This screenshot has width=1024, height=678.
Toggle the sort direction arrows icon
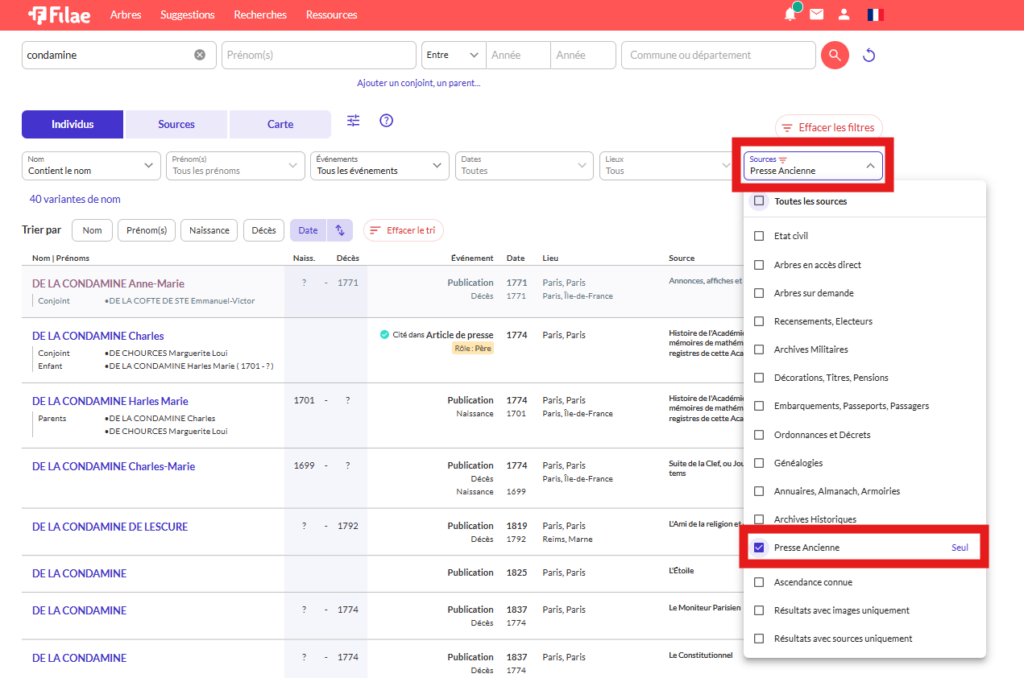point(340,230)
